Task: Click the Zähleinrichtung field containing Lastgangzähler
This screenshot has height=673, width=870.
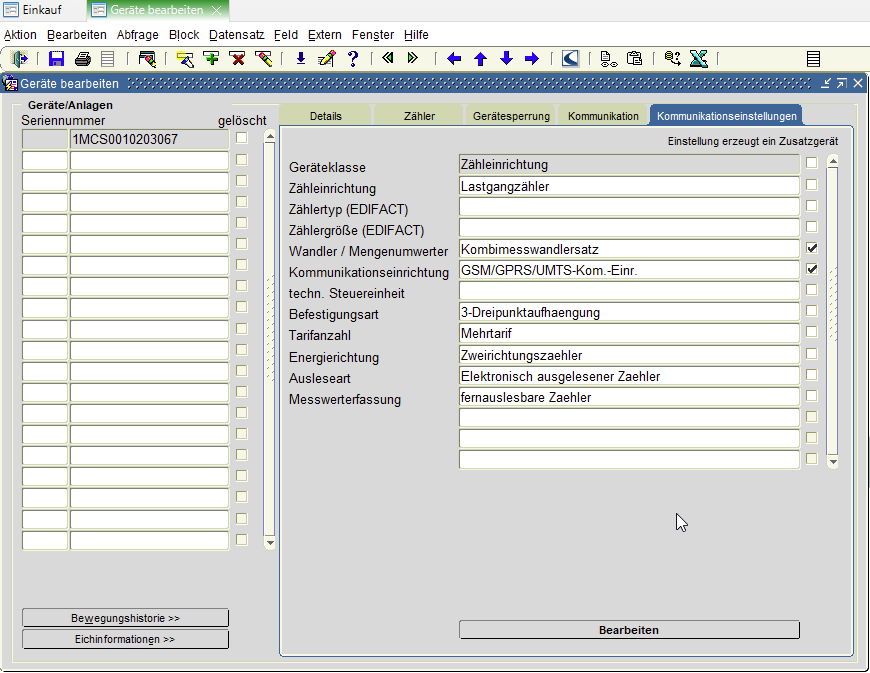Action: 628,186
